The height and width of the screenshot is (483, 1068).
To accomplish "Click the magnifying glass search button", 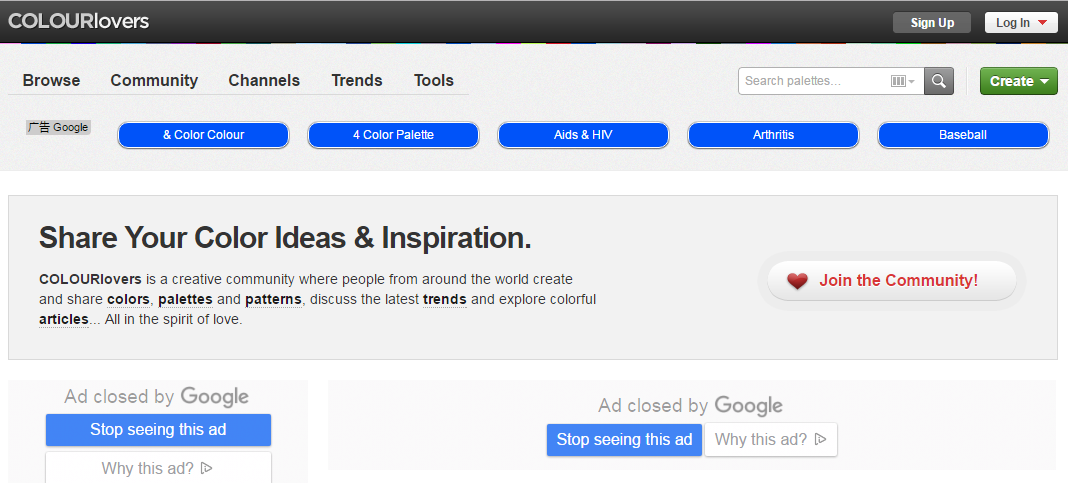I will 939,81.
